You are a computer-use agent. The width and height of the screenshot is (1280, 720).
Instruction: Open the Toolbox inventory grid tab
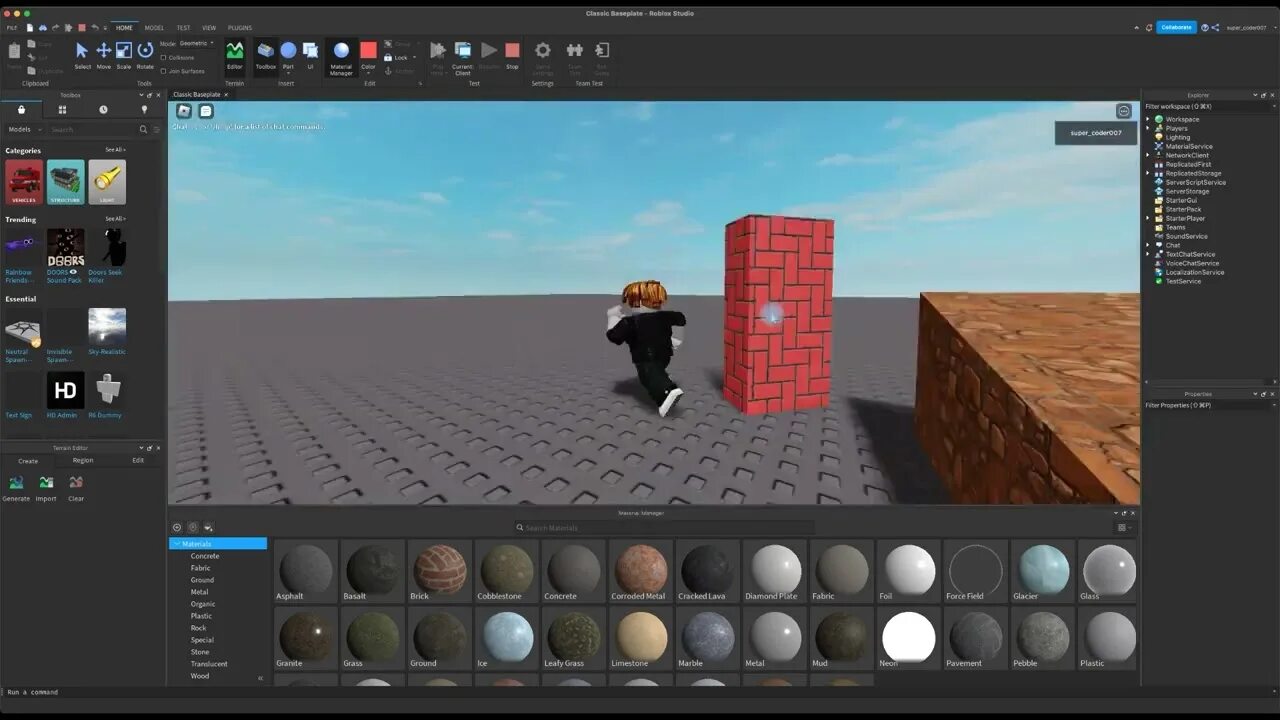point(62,109)
